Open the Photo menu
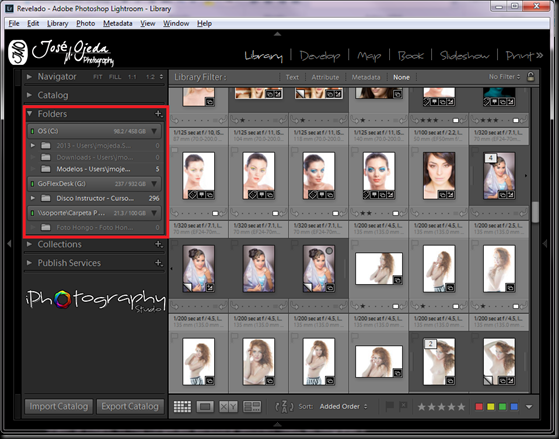 click(86, 24)
